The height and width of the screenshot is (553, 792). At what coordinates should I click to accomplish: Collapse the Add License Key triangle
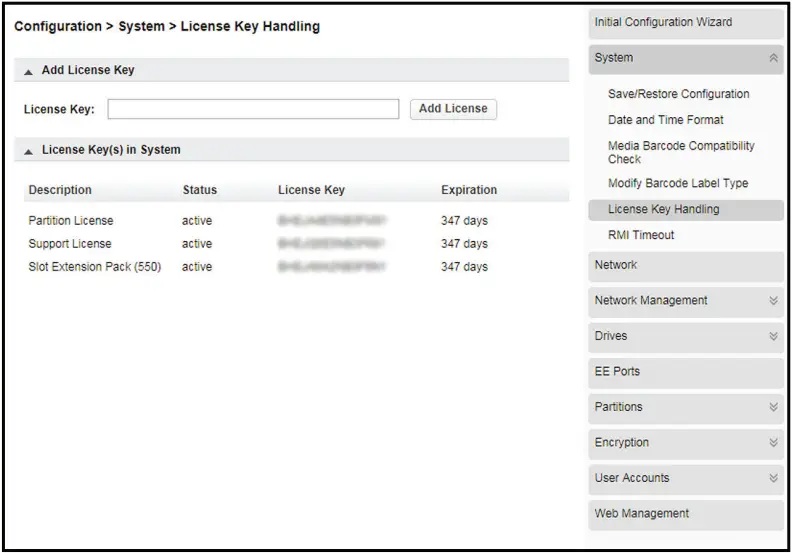point(28,72)
